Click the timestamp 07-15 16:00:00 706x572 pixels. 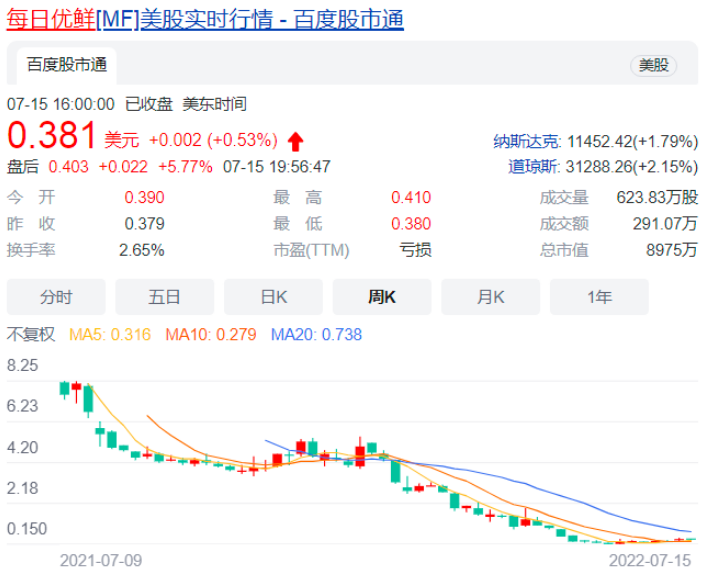pyautogui.click(x=61, y=104)
